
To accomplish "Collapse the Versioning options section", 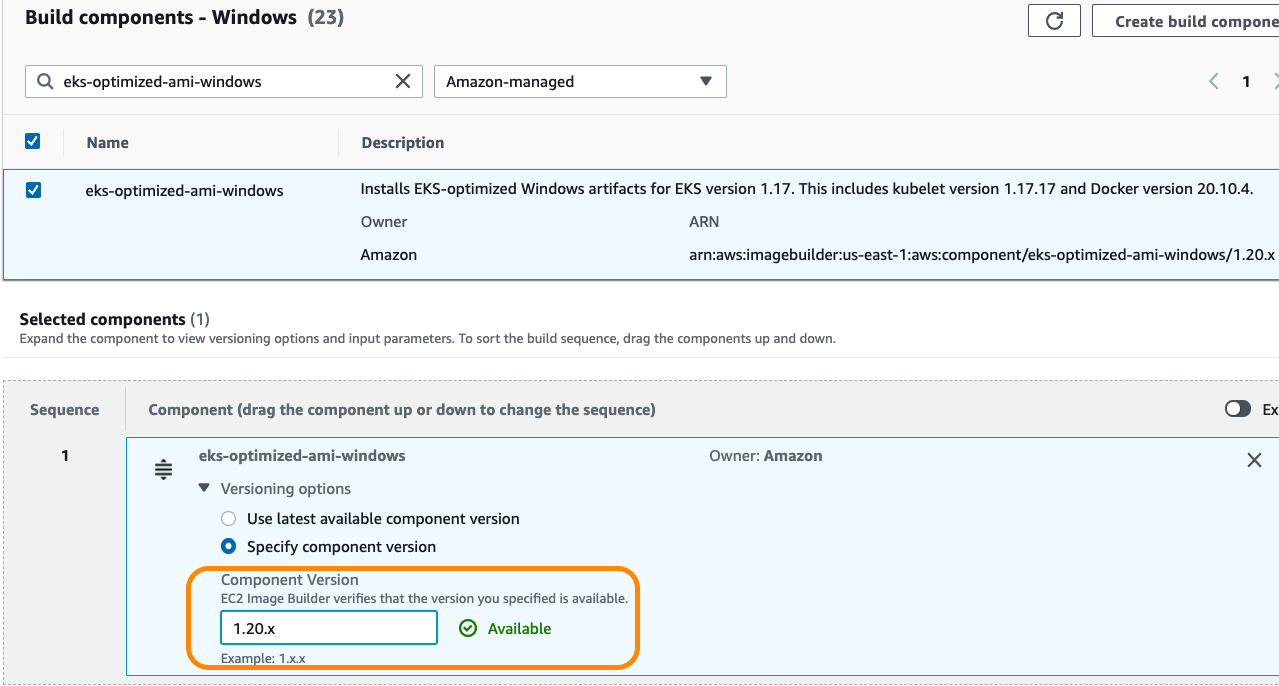I will tap(205, 489).
